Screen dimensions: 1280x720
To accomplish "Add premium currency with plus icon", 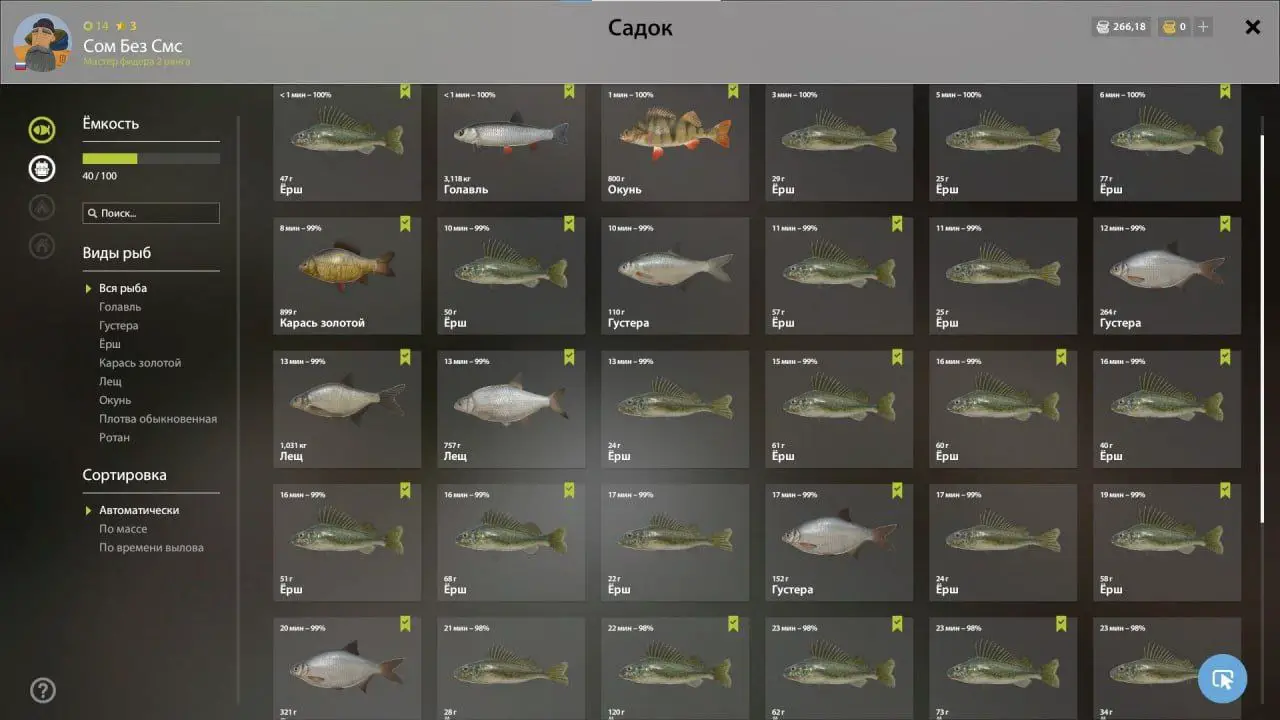I will coord(1204,27).
